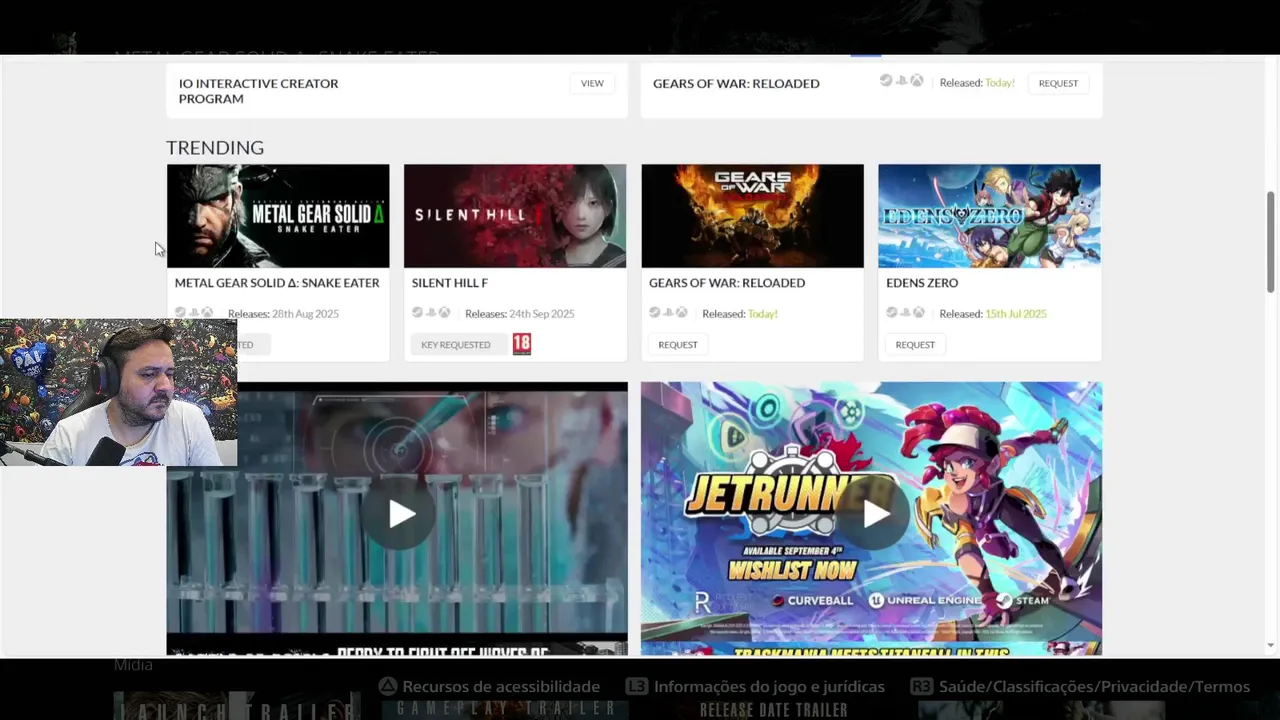Click PlayStation platform icon under Silent Hill F
The height and width of the screenshot is (720, 1280).
[x=431, y=313]
